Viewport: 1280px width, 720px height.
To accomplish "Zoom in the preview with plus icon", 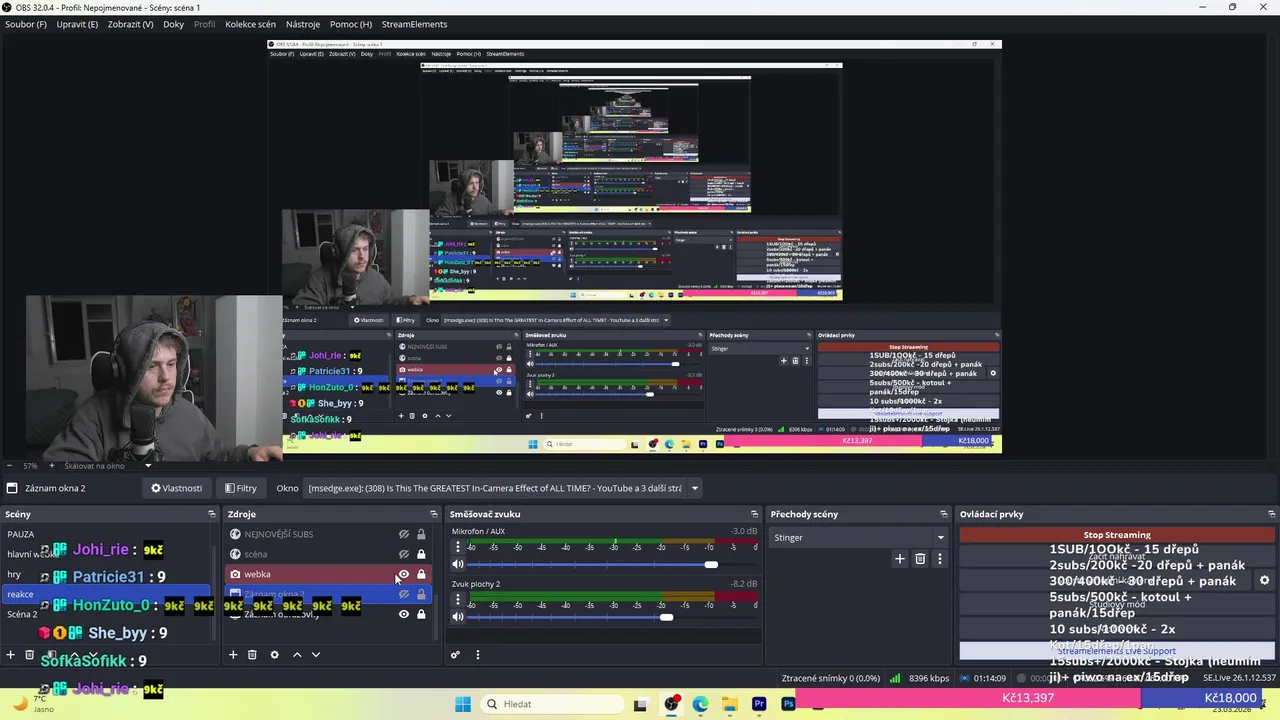I will pyautogui.click(x=51, y=465).
